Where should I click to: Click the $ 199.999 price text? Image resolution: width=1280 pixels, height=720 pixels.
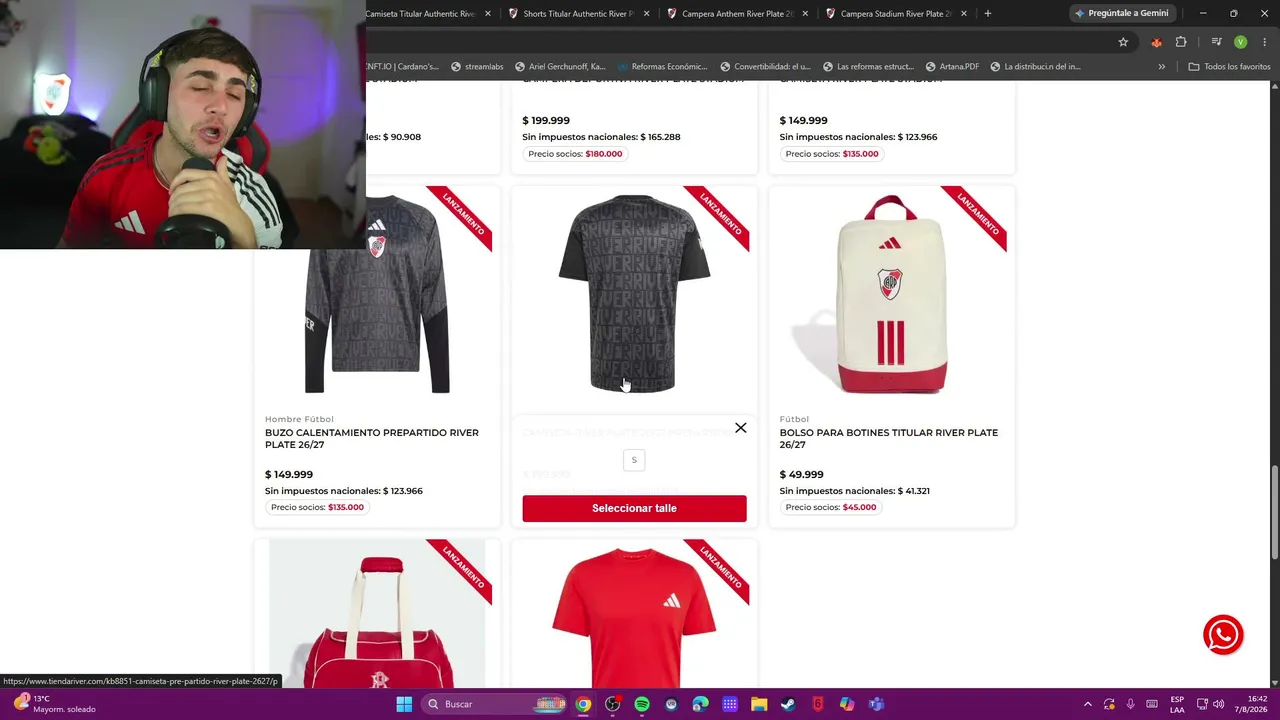click(546, 121)
